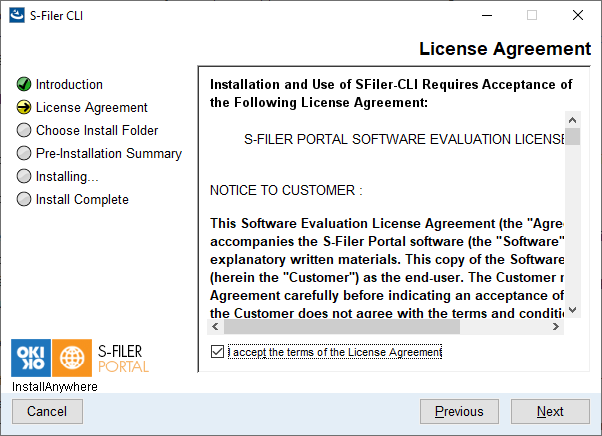Click the NOTICE TO CUSTOMER text

286,190
